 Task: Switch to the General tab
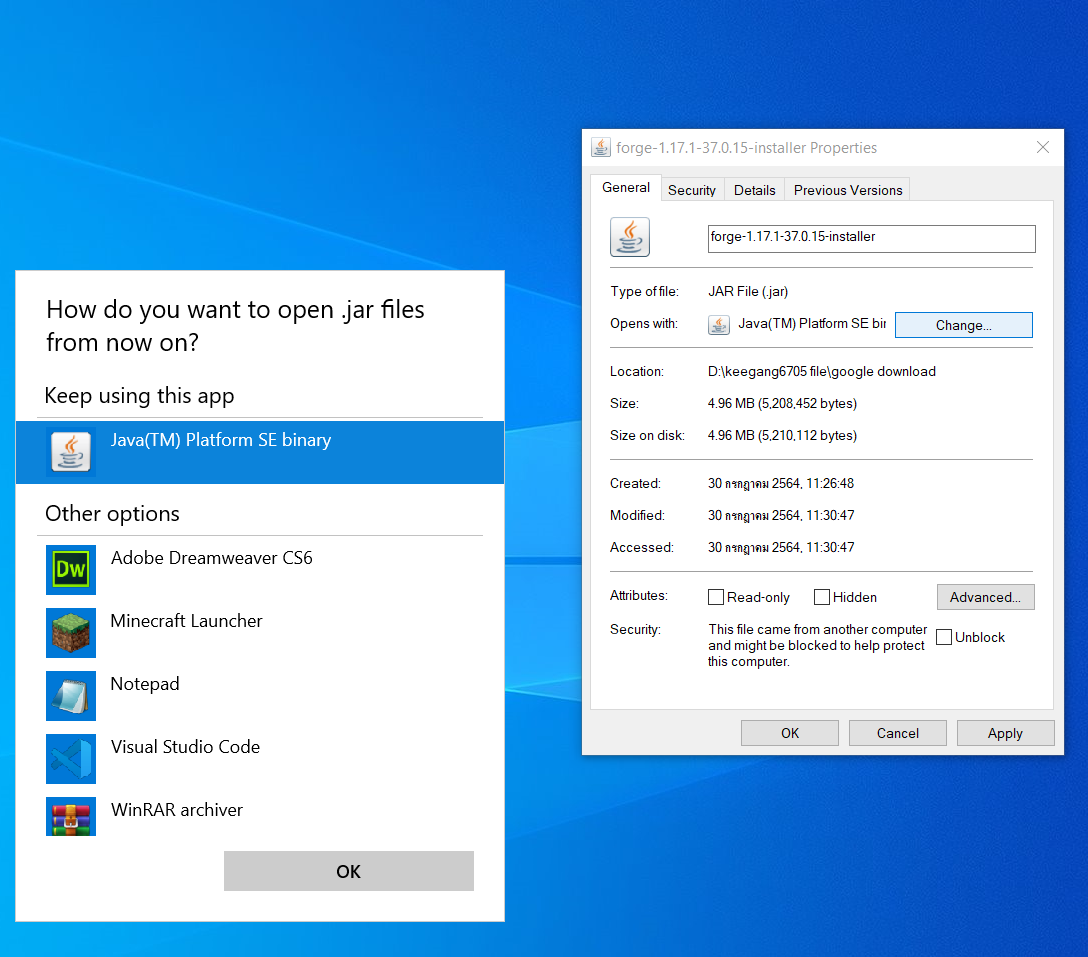pos(626,187)
